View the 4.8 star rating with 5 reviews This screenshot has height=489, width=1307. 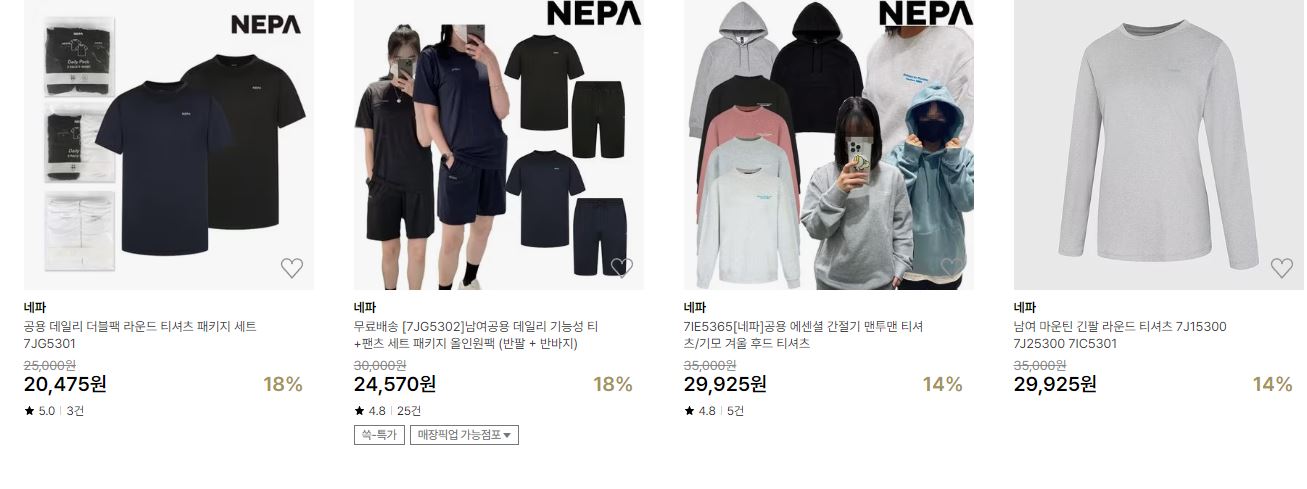coord(714,411)
